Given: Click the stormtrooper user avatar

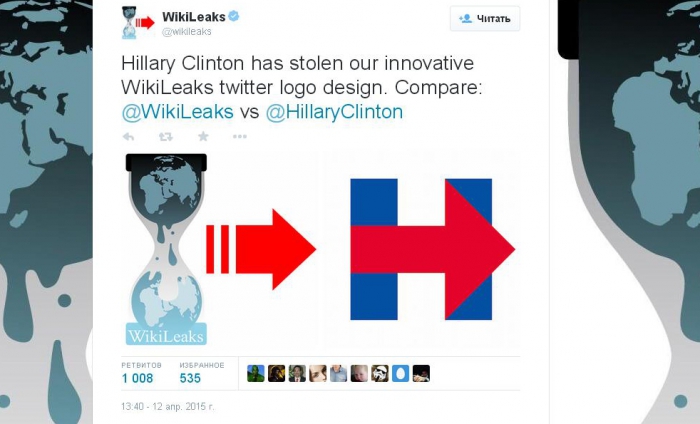Looking at the screenshot, I should 380,374.
